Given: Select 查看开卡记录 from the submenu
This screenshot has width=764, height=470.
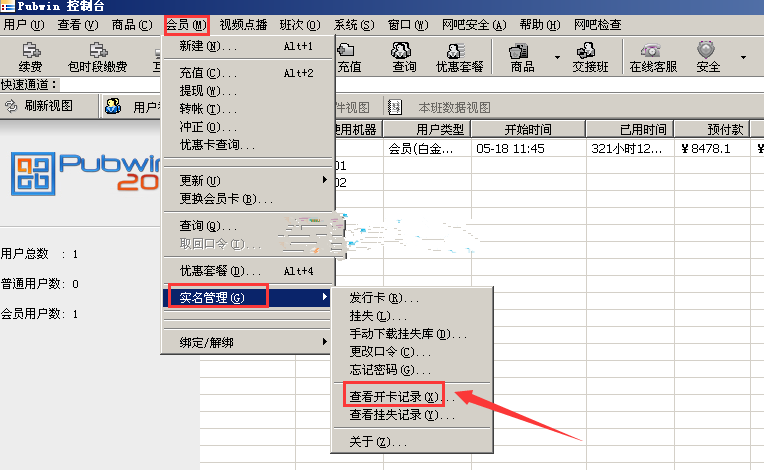Looking at the screenshot, I should (x=394, y=396).
